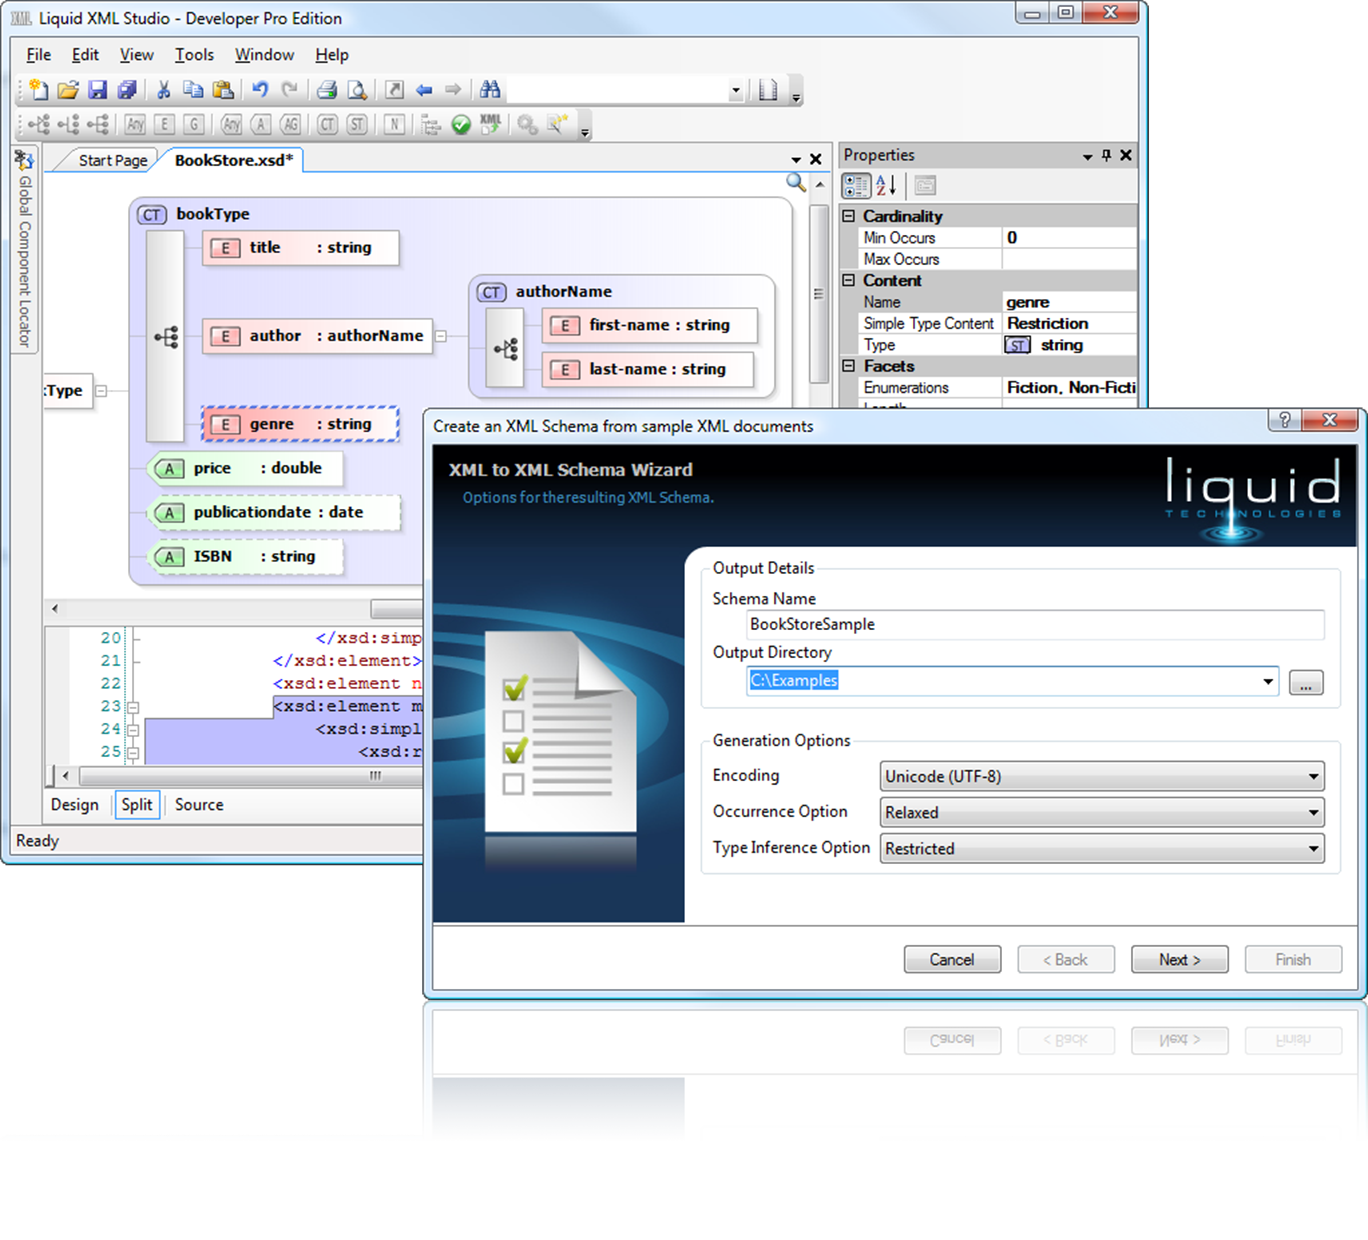Click the Save All toolbar icon
Screen dimensions: 1368x1240
[x=127, y=90]
